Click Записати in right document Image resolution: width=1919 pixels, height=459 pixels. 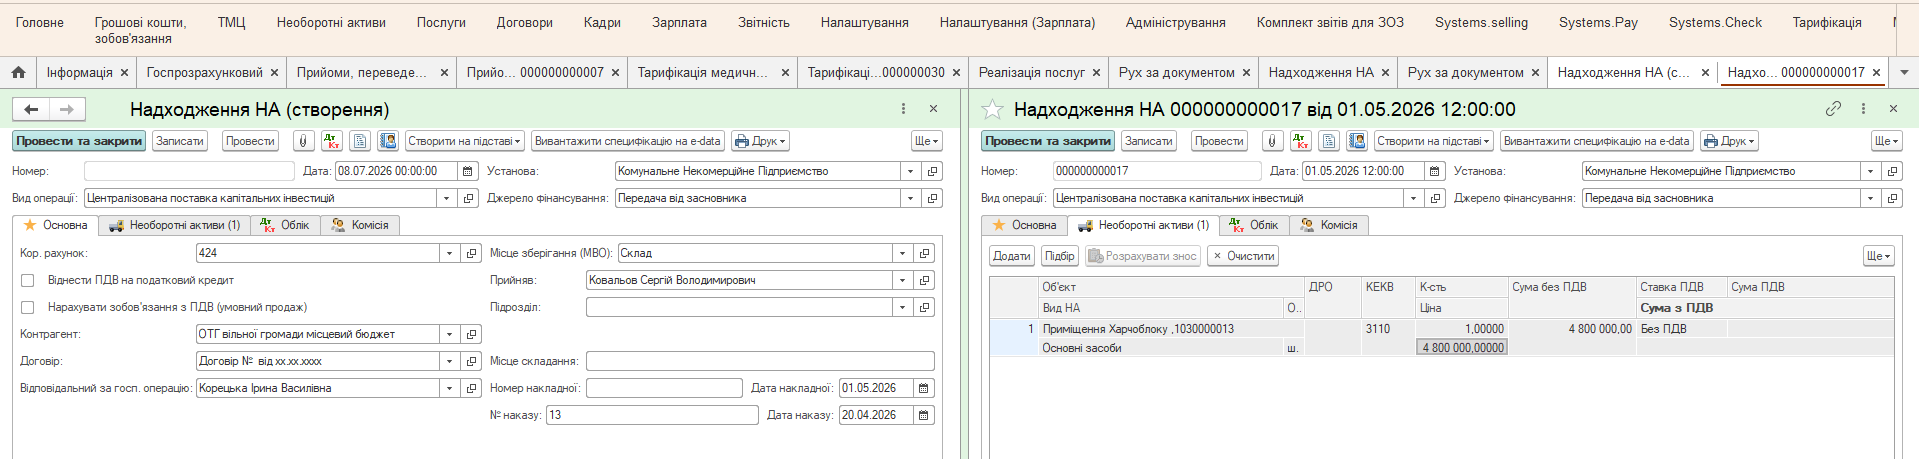[x=1148, y=141]
